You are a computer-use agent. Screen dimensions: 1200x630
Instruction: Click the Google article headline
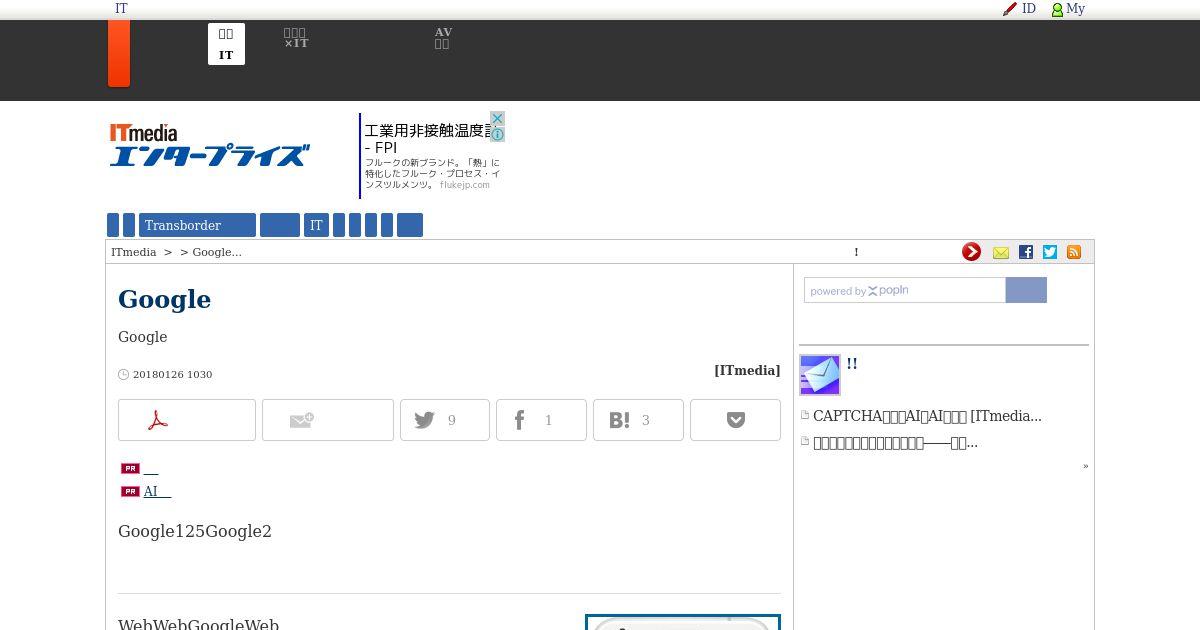tap(164, 299)
